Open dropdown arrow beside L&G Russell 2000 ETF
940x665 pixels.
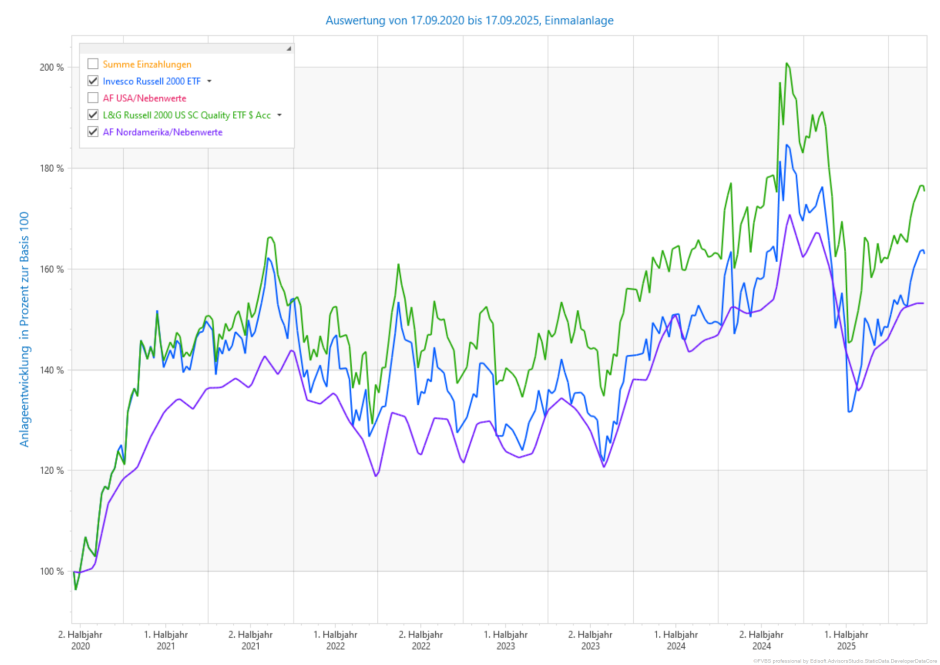(280, 115)
